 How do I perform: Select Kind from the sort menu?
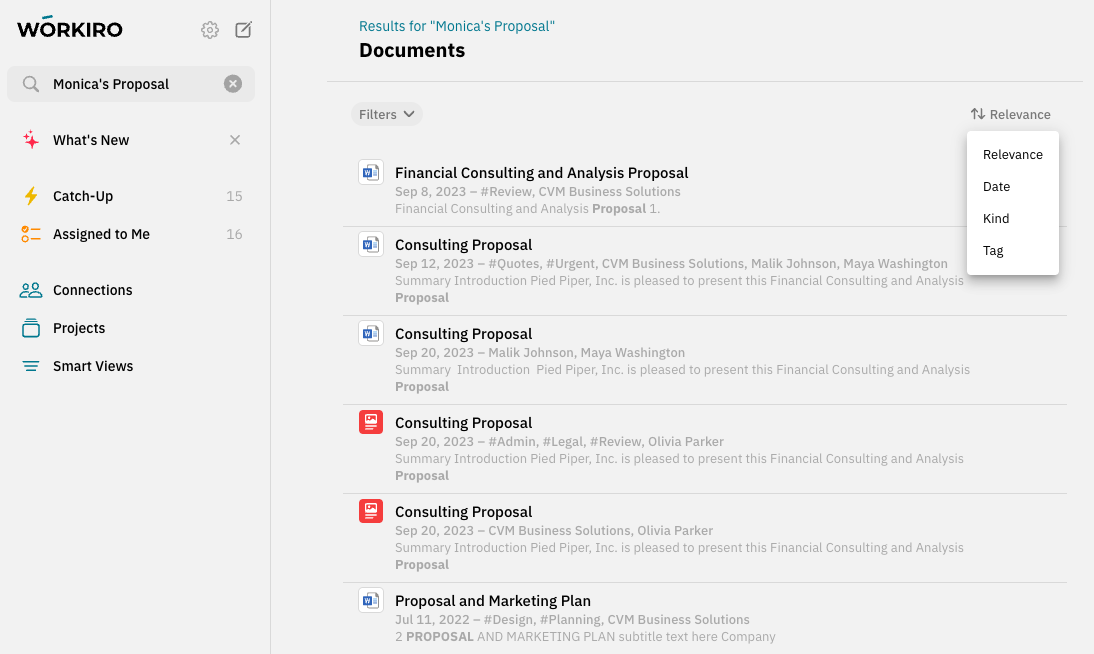click(996, 218)
